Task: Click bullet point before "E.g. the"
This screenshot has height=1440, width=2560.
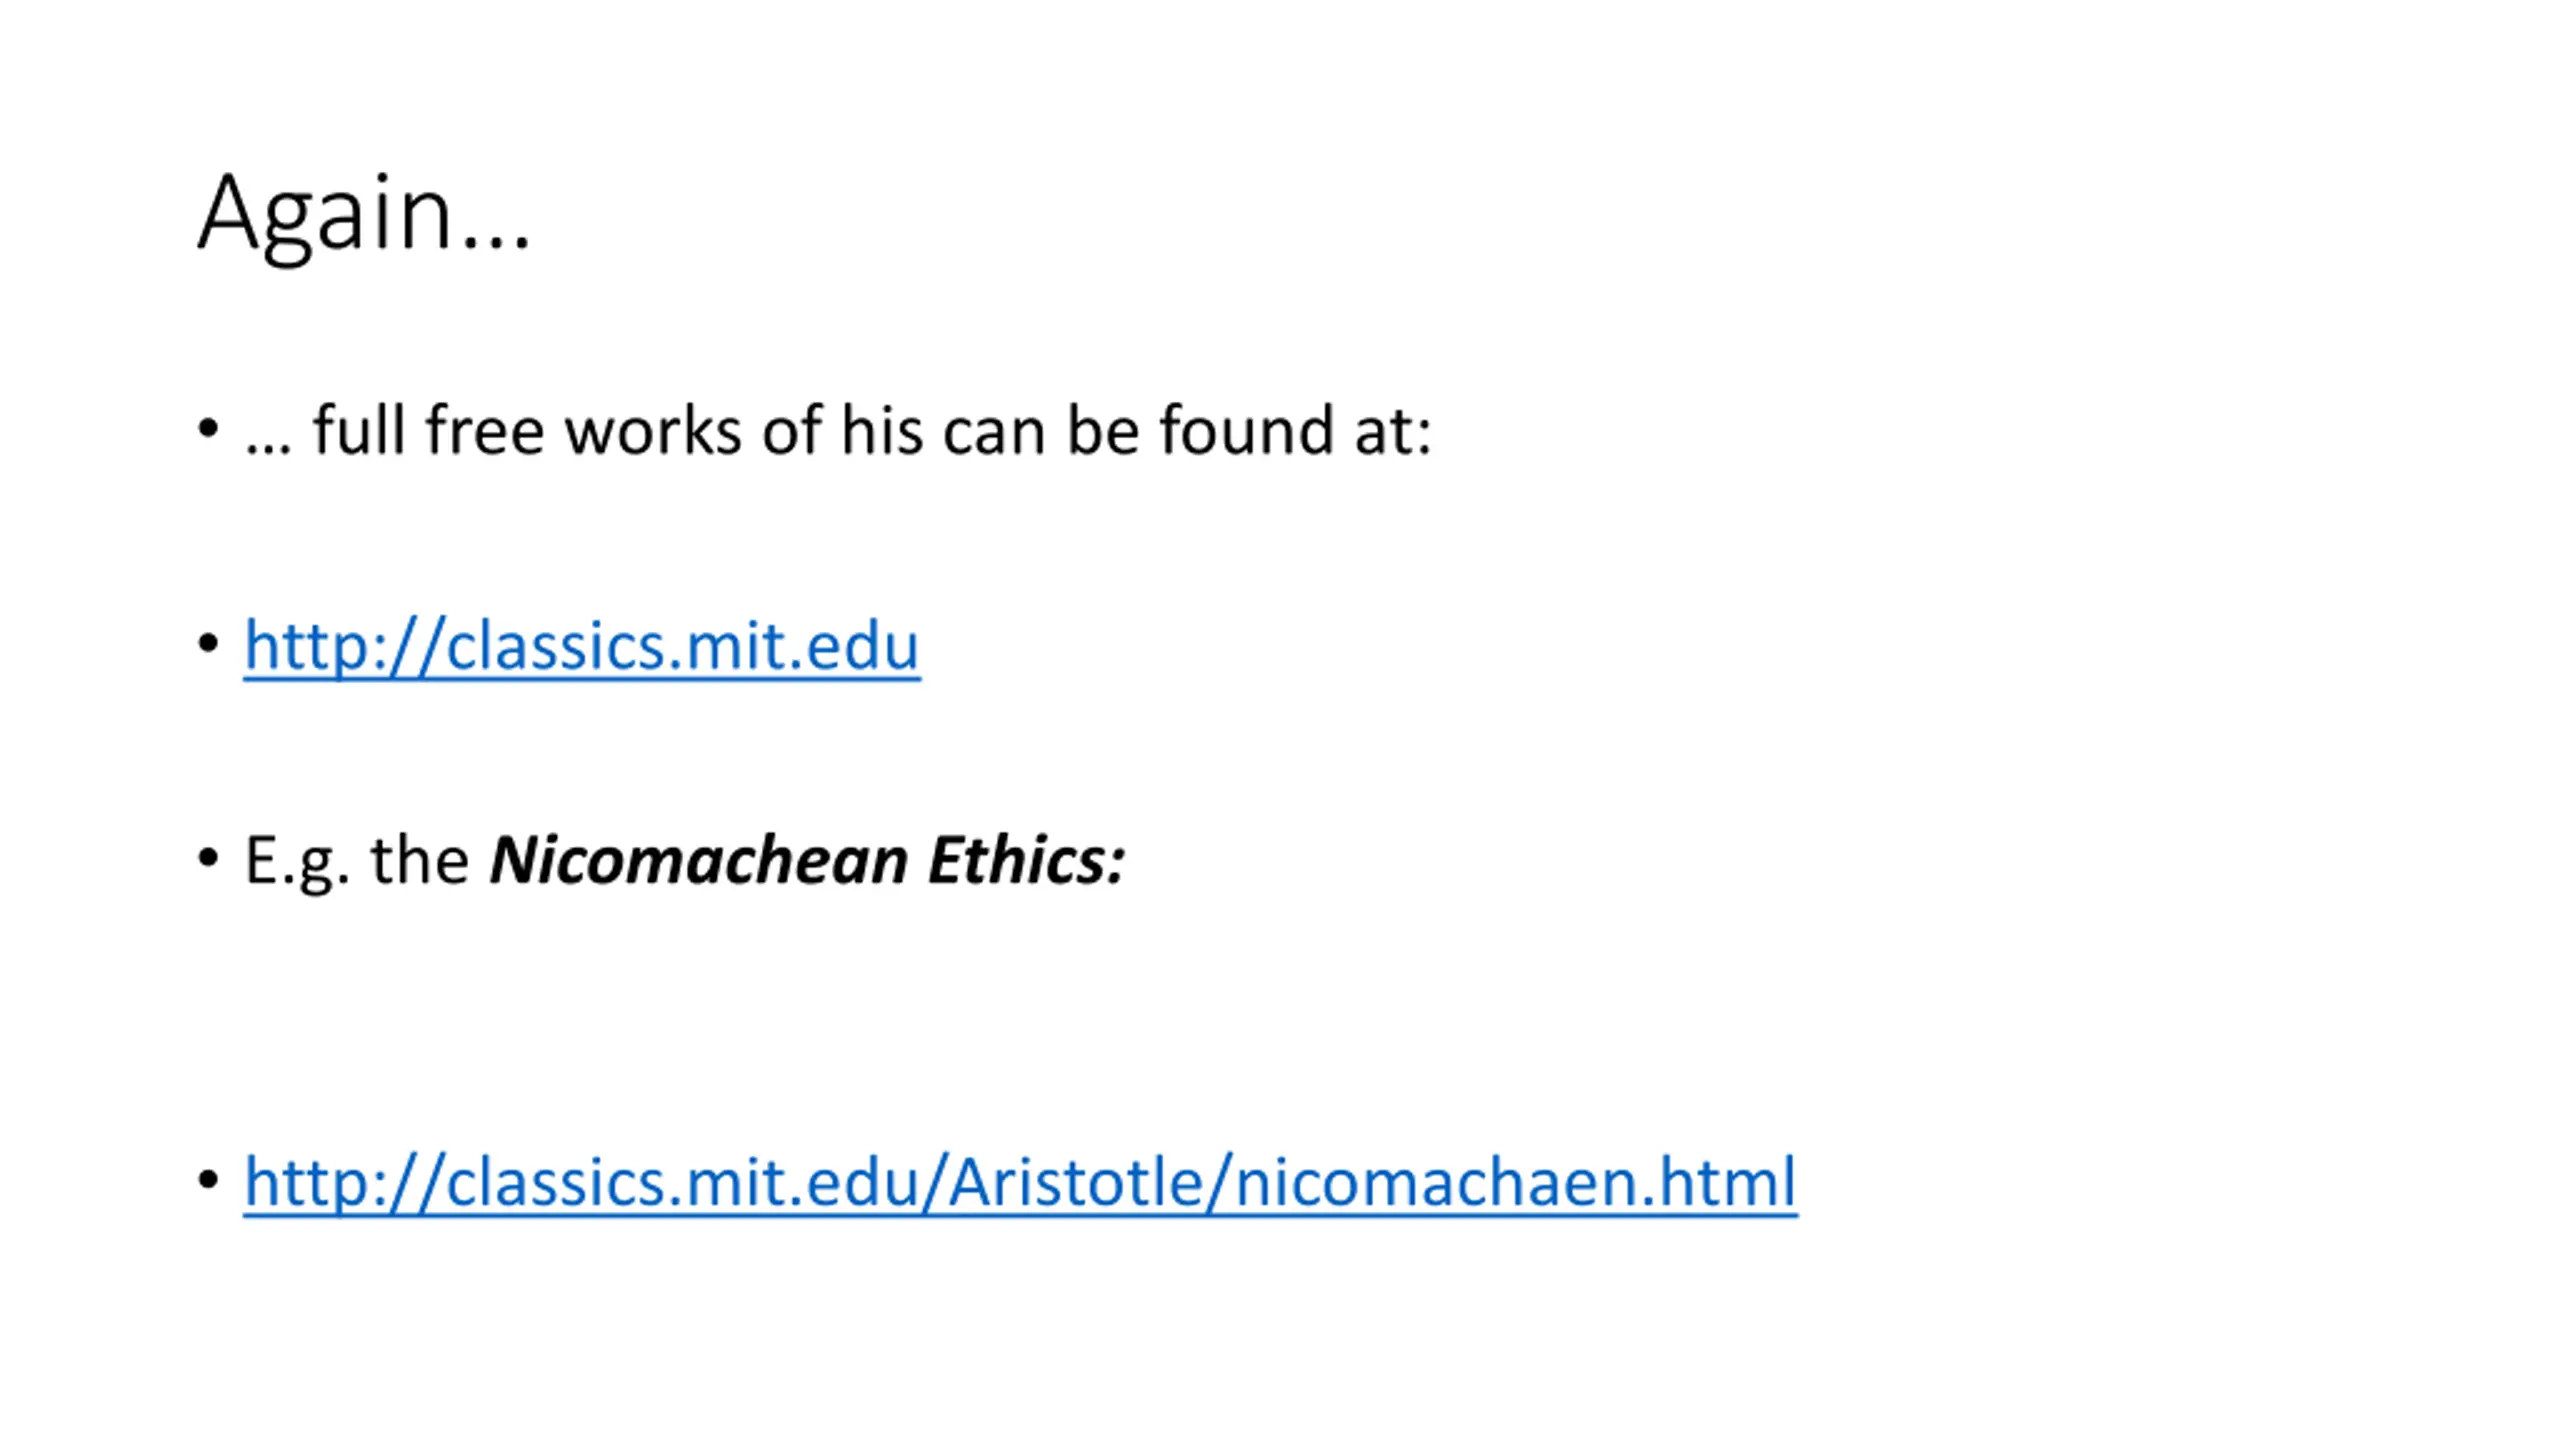Action: coord(208,858)
